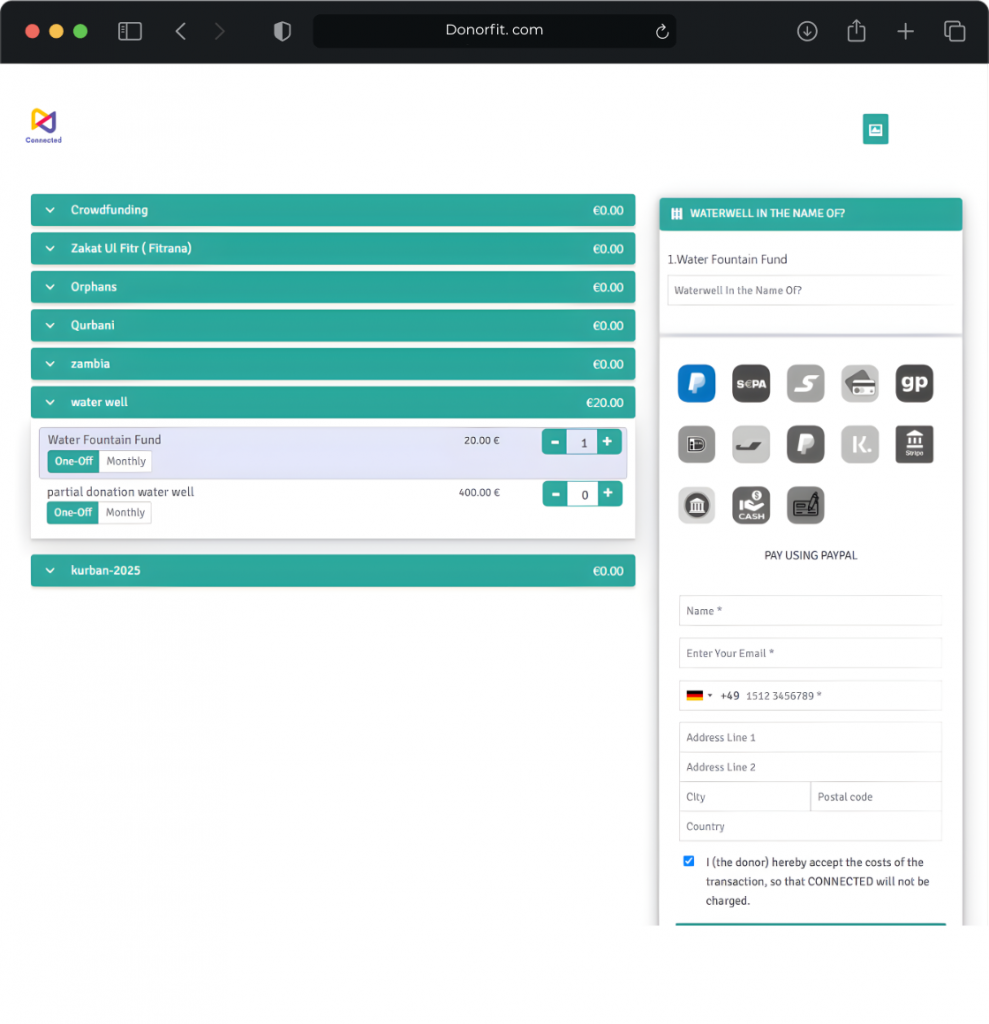Select the credit card payment icon

click(859, 384)
